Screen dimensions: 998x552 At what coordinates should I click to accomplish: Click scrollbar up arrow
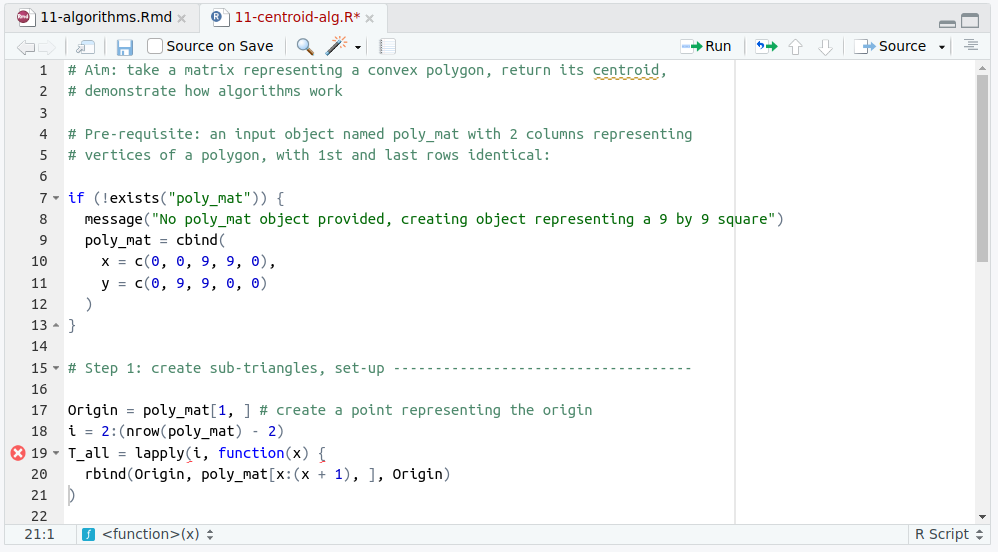(982, 67)
